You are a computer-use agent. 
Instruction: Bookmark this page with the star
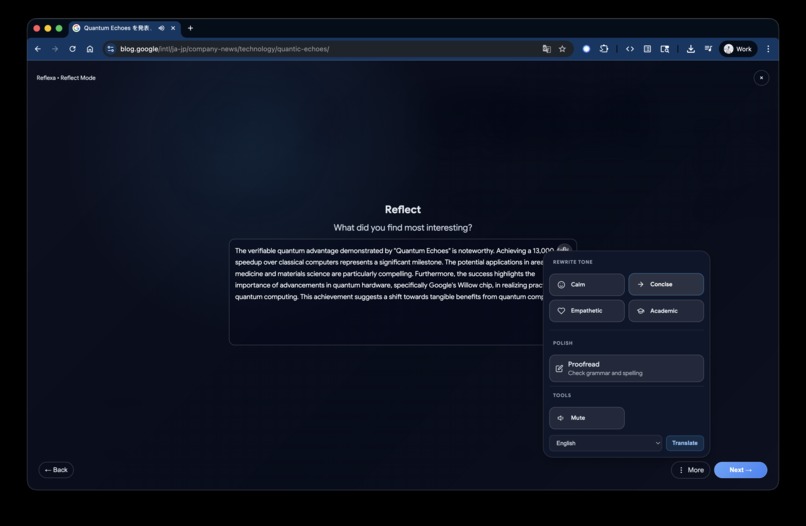pyautogui.click(x=562, y=49)
